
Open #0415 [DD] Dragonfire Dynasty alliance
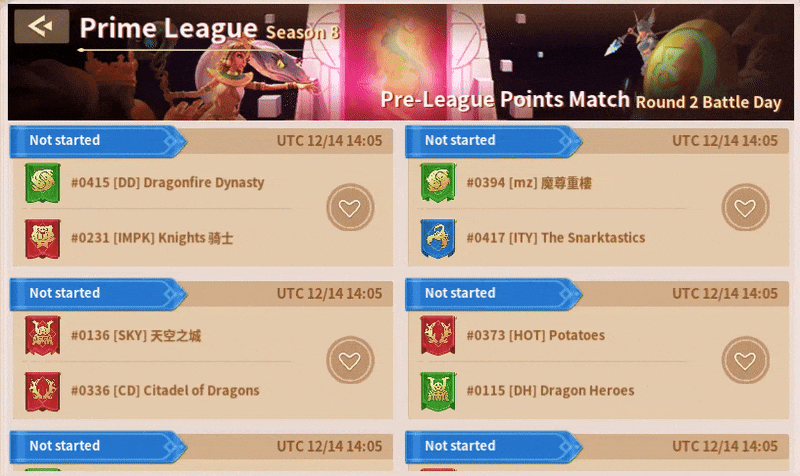(167, 183)
